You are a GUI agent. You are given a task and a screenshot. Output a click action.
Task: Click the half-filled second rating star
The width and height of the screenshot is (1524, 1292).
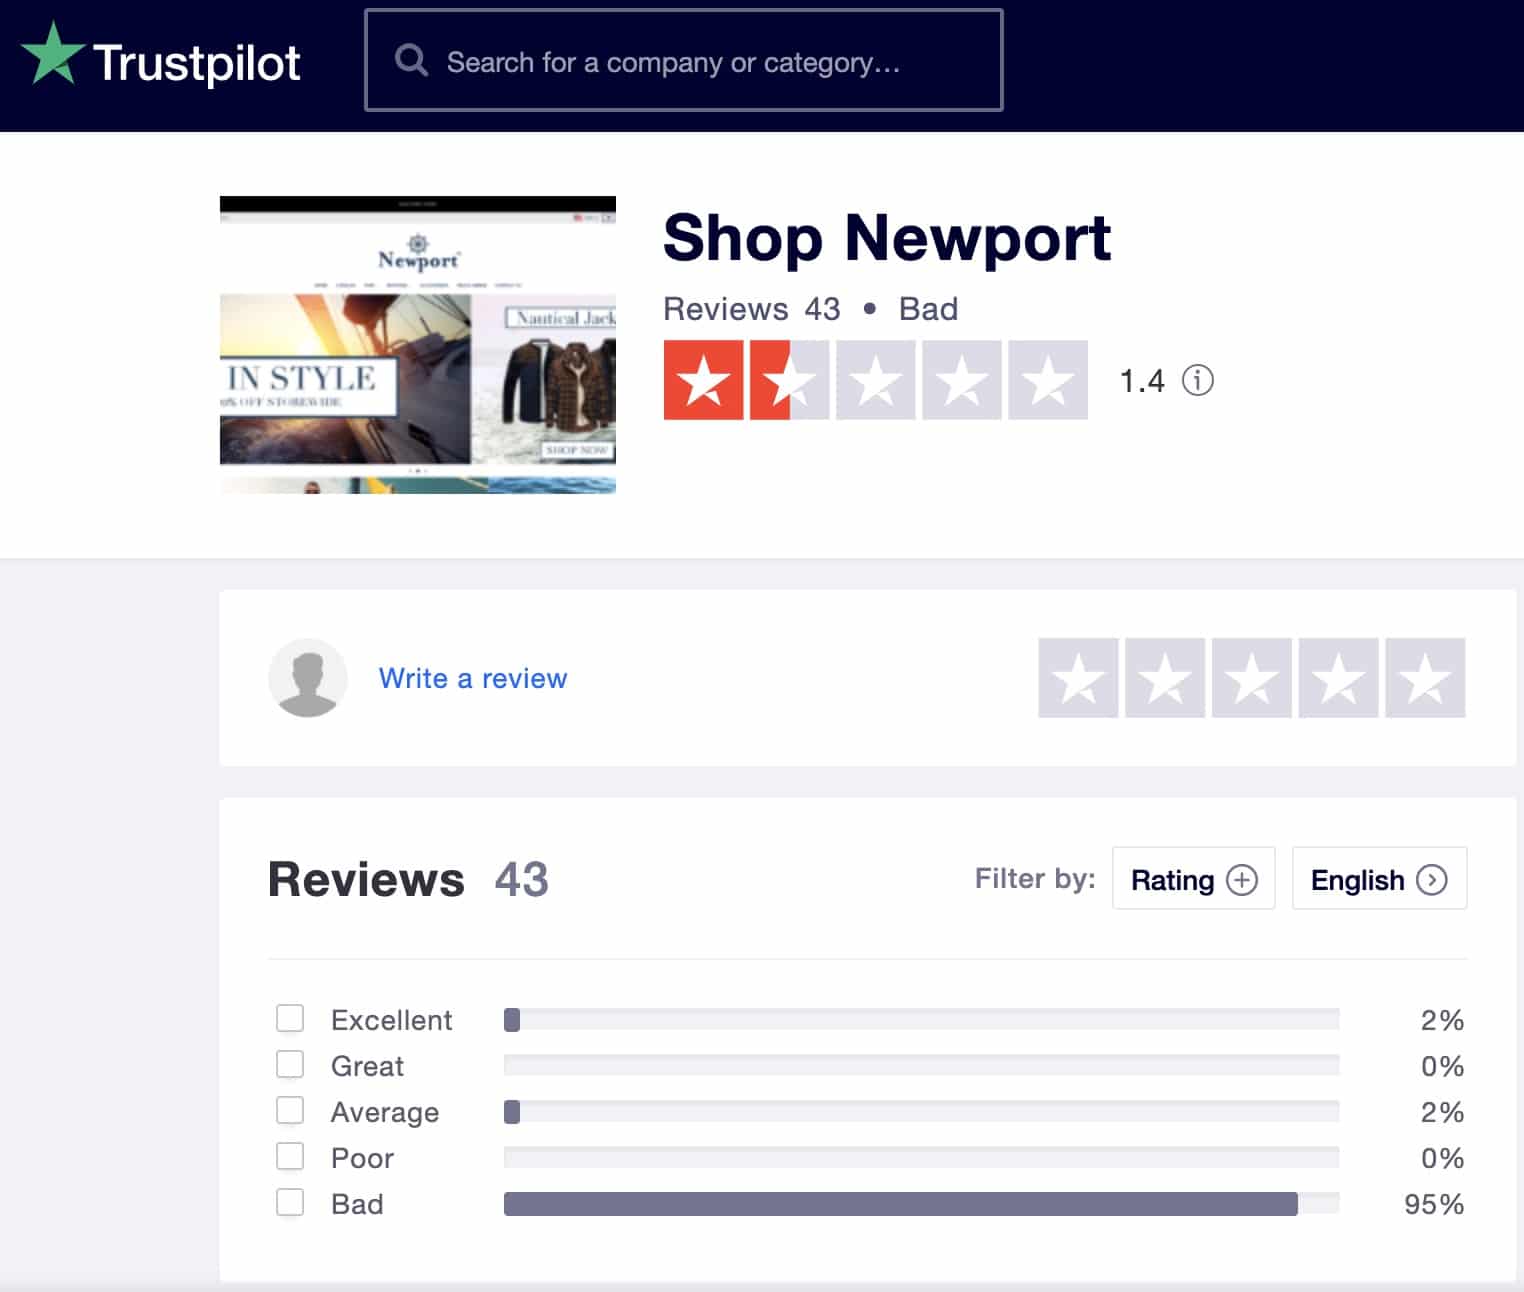790,380
